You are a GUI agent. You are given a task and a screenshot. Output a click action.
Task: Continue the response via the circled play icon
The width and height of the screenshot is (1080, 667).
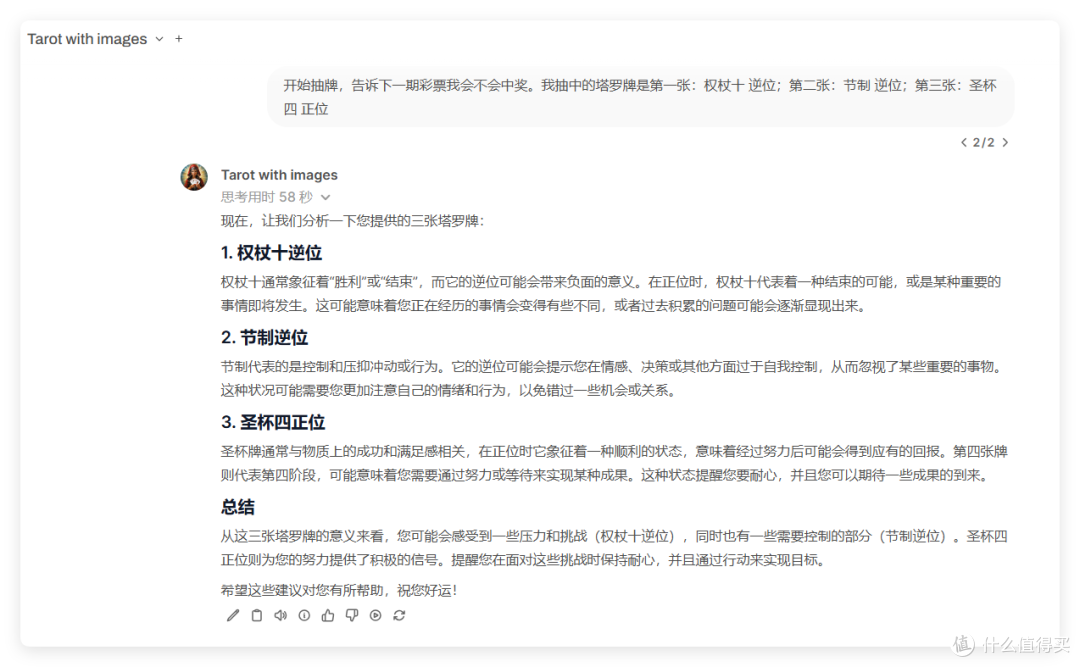point(375,615)
